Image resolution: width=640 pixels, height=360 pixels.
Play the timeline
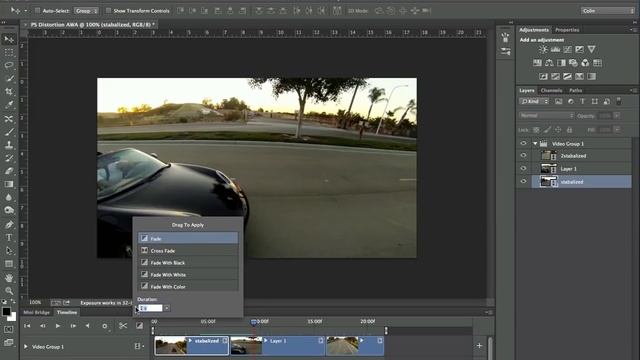pos(58,326)
